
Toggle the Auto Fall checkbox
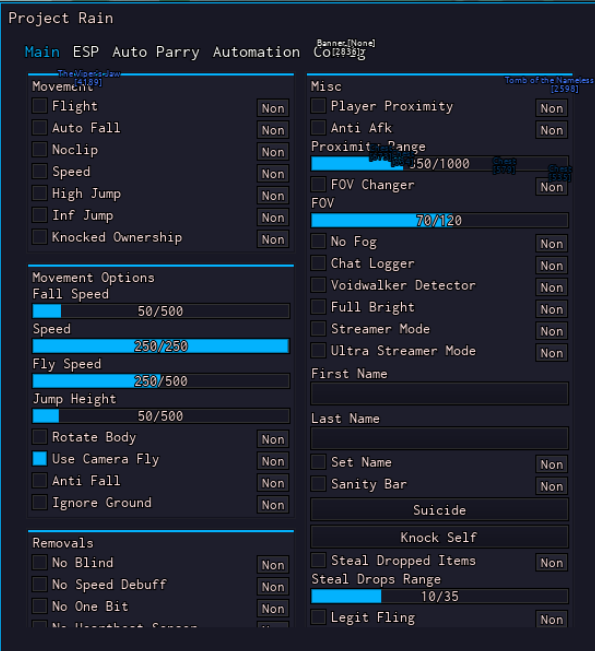click(39, 127)
